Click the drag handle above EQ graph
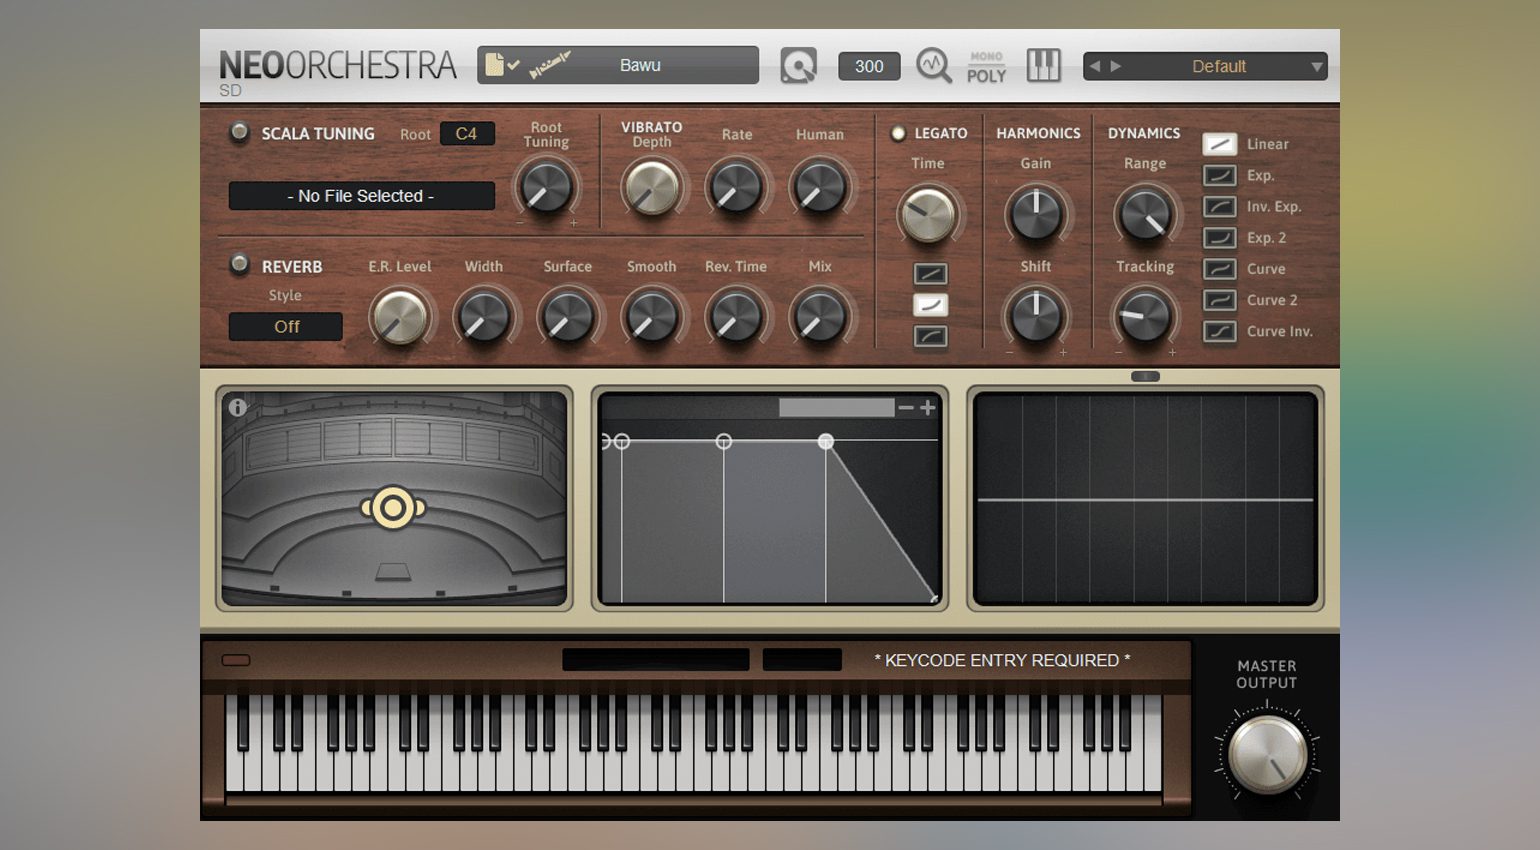The height and width of the screenshot is (850, 1540). pos(1145,376)
